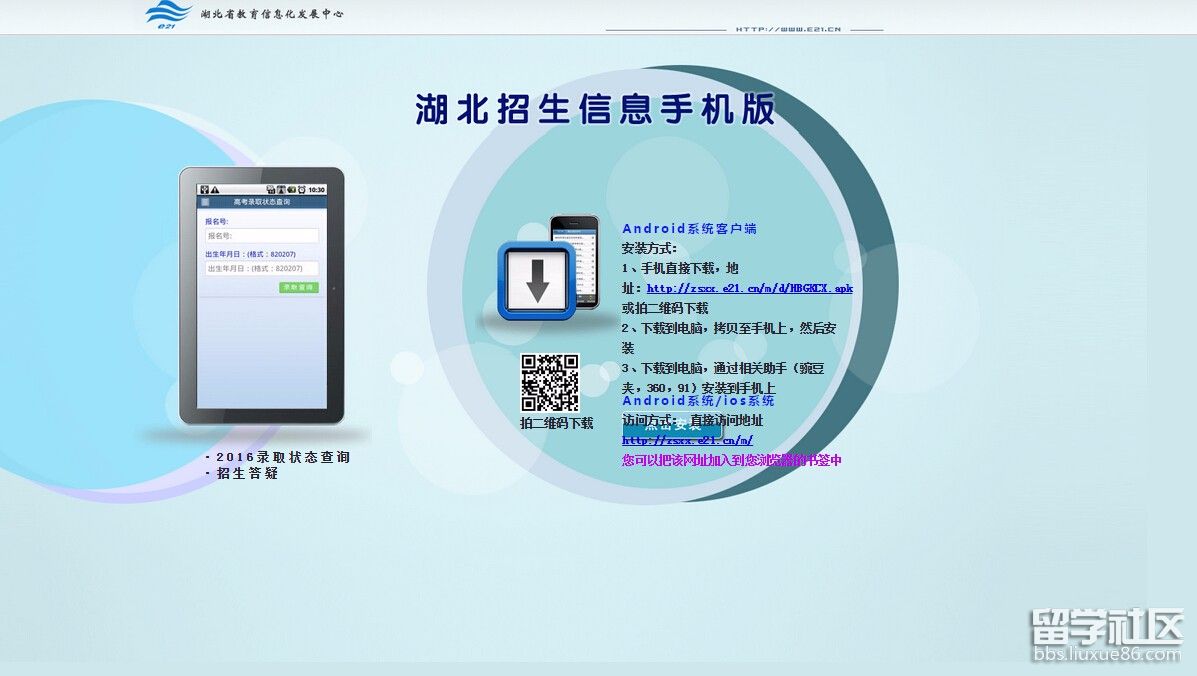Click the HTTP://WWW.E21.CN header text
This screenshot has height=676, width=1197.
click(x=788, y=29)
